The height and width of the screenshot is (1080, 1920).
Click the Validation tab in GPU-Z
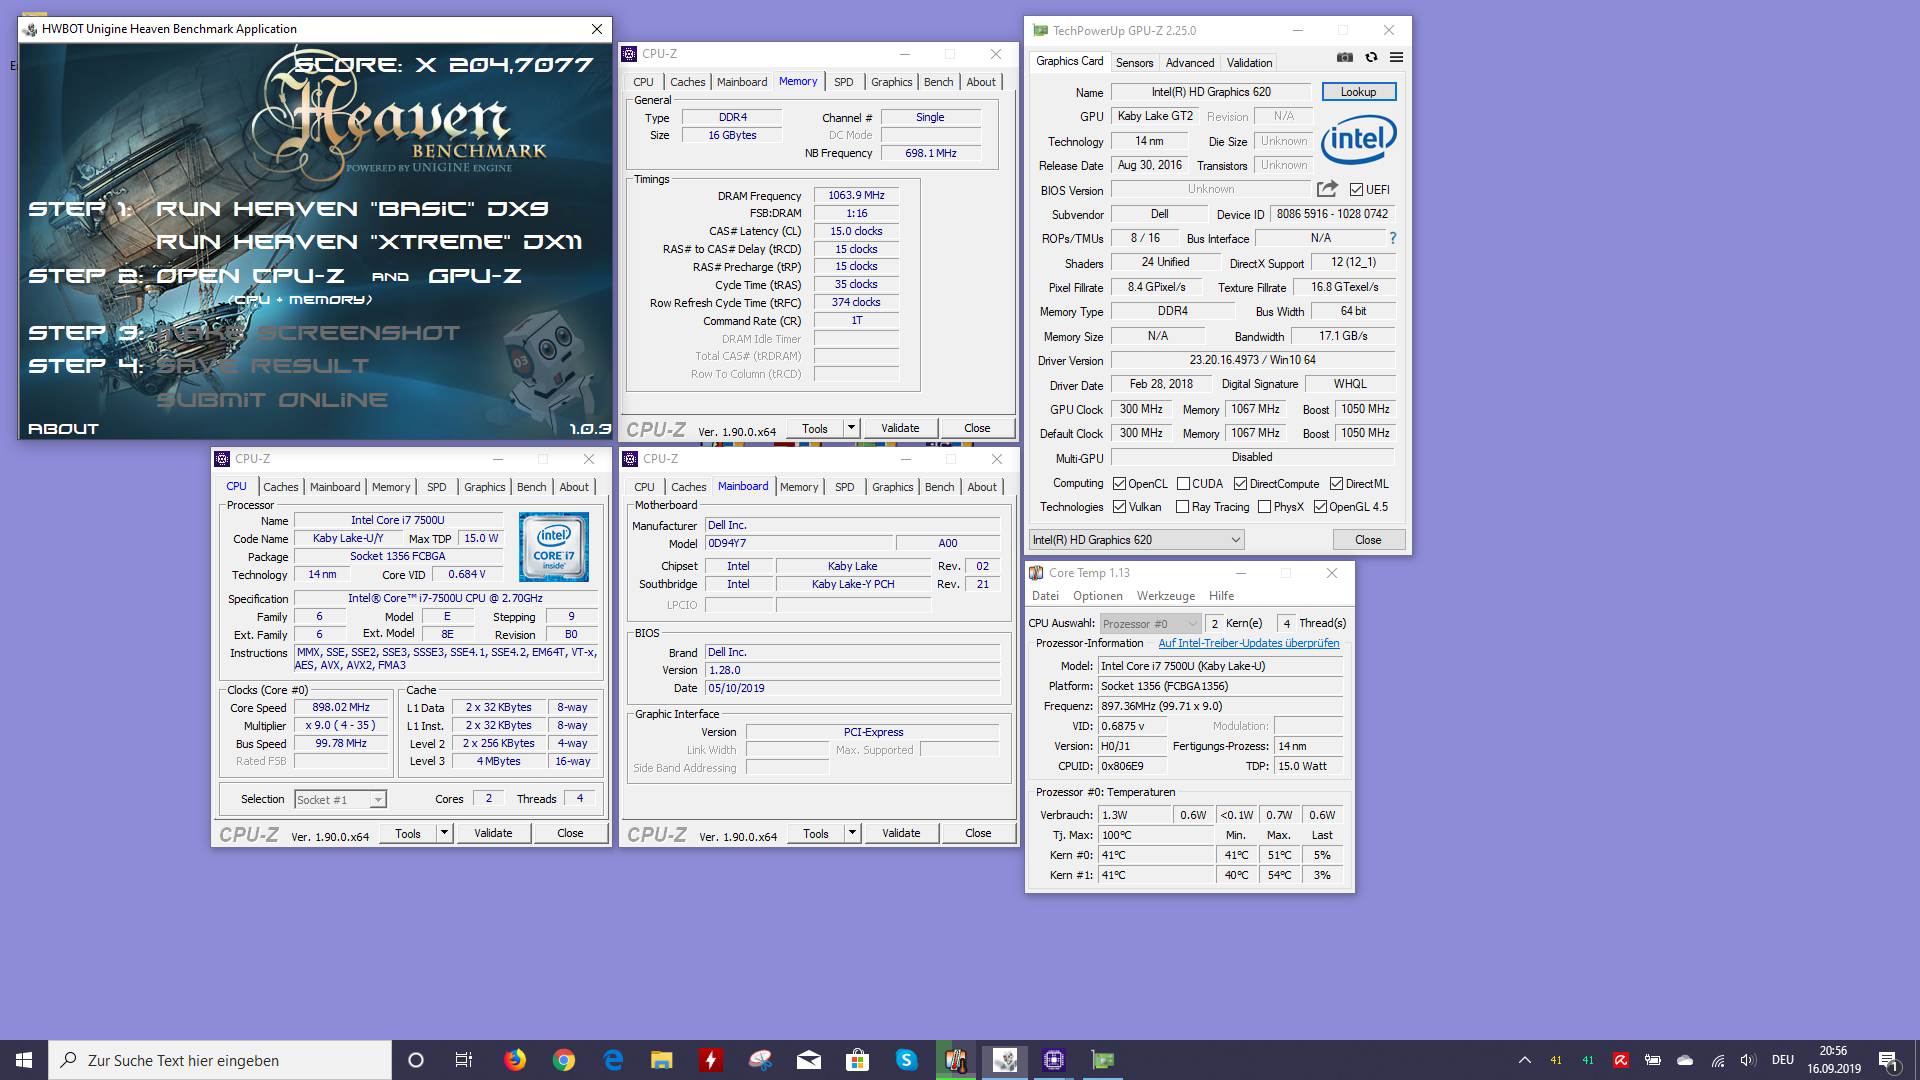click(x=1249, y=63)
